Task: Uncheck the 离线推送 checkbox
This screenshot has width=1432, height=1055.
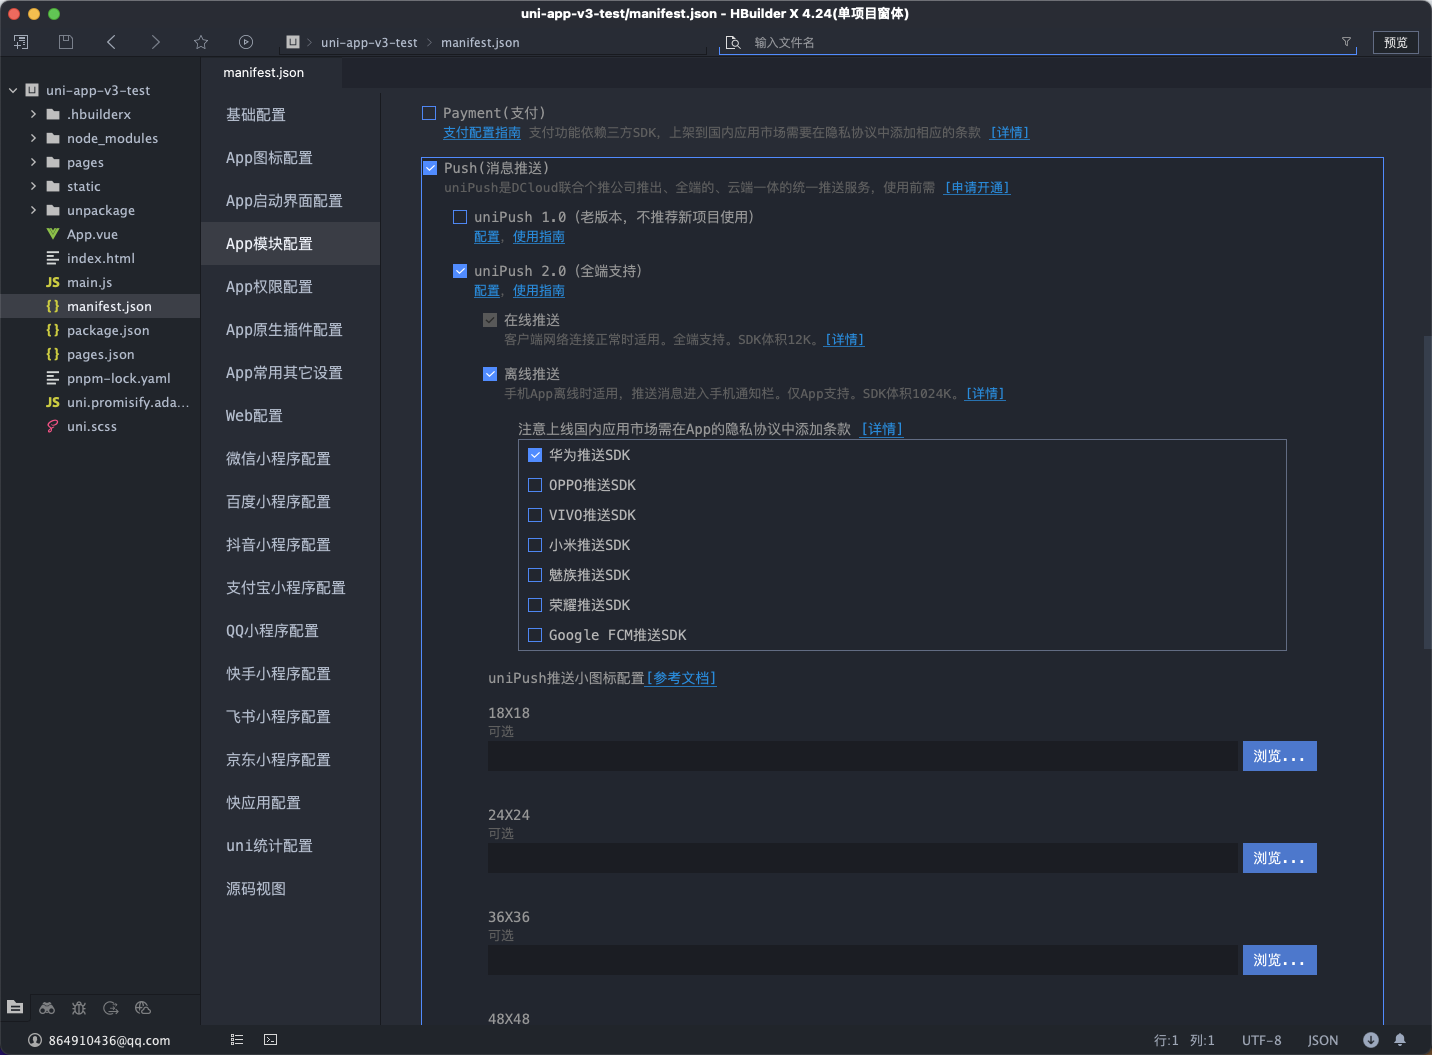Action: tap(490, 374)
